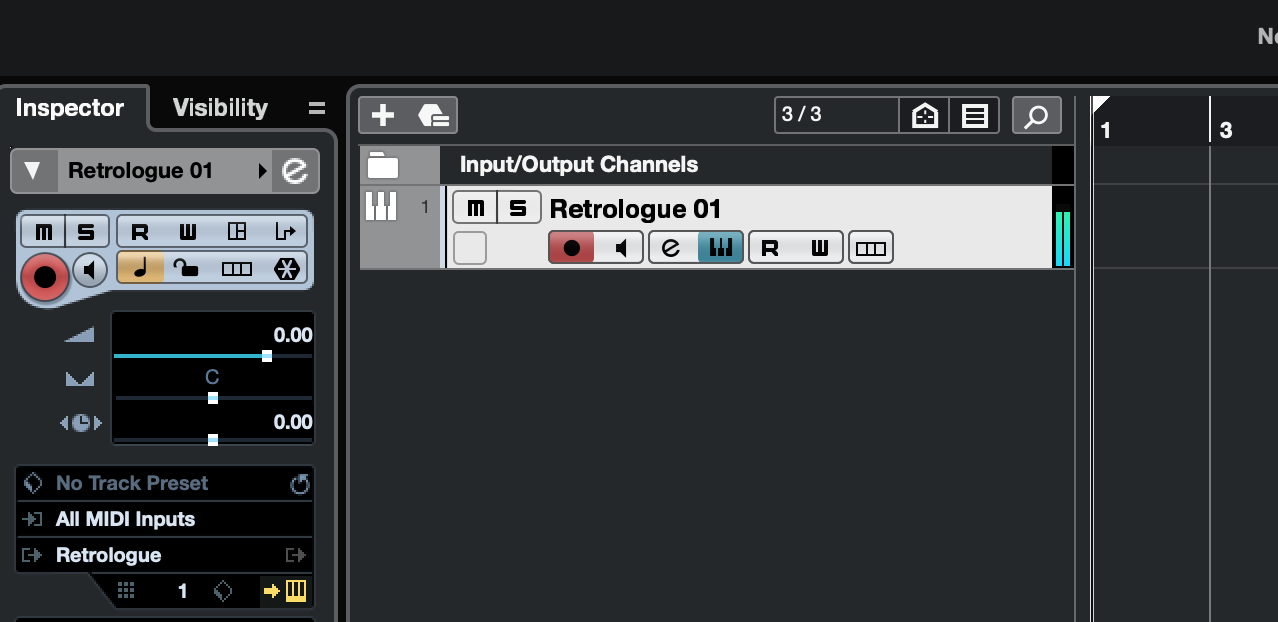
Task: Collapse Inspector section via triangle arrow
Action: pyautogui.click(x=33, y=171)
